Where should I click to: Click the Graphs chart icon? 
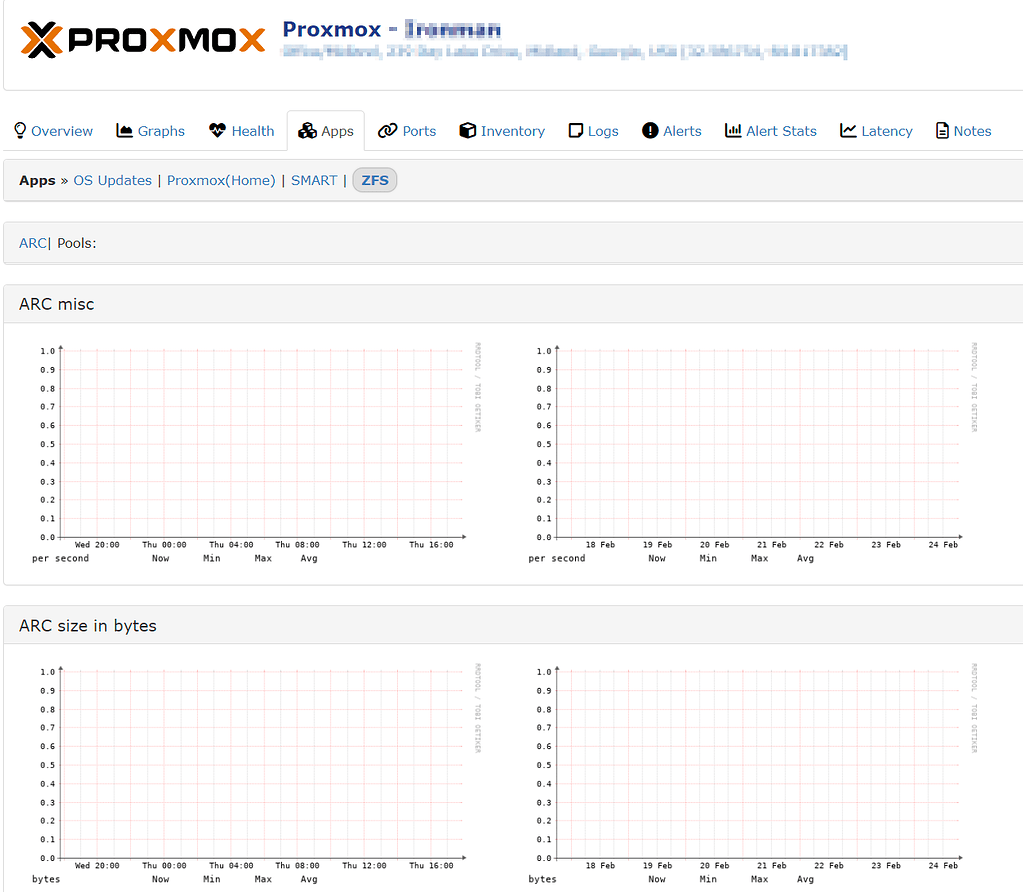tap(123, 130)
